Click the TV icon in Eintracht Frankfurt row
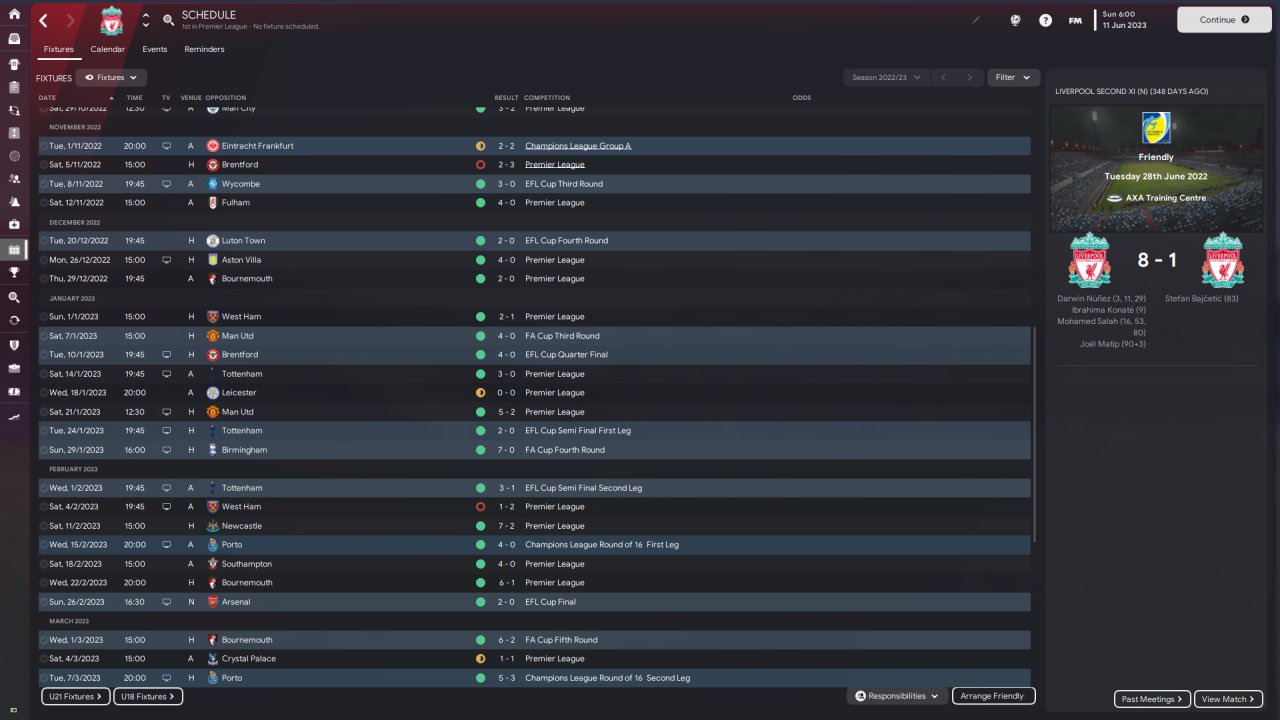 click(x=166, y=146)
